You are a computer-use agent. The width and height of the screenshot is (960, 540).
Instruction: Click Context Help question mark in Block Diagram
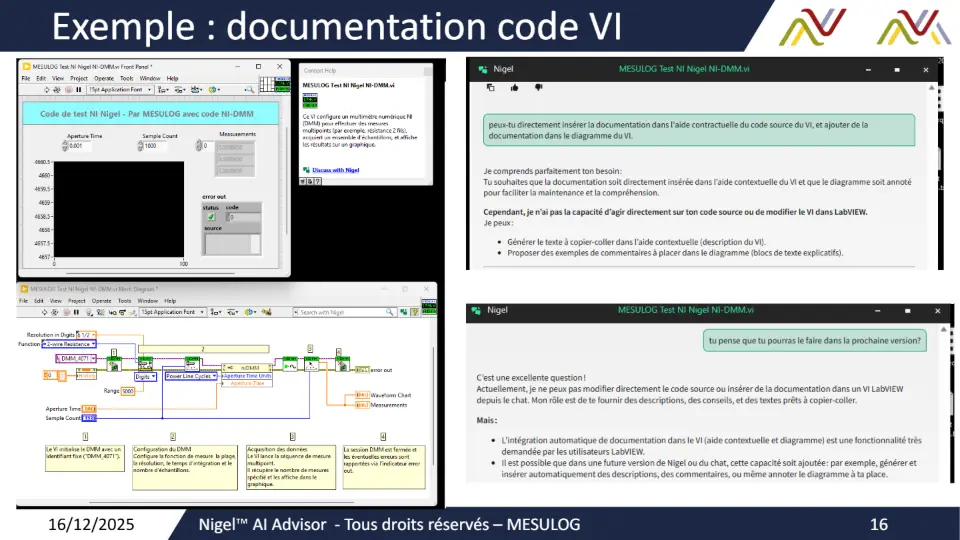click(x=414, y=312)
